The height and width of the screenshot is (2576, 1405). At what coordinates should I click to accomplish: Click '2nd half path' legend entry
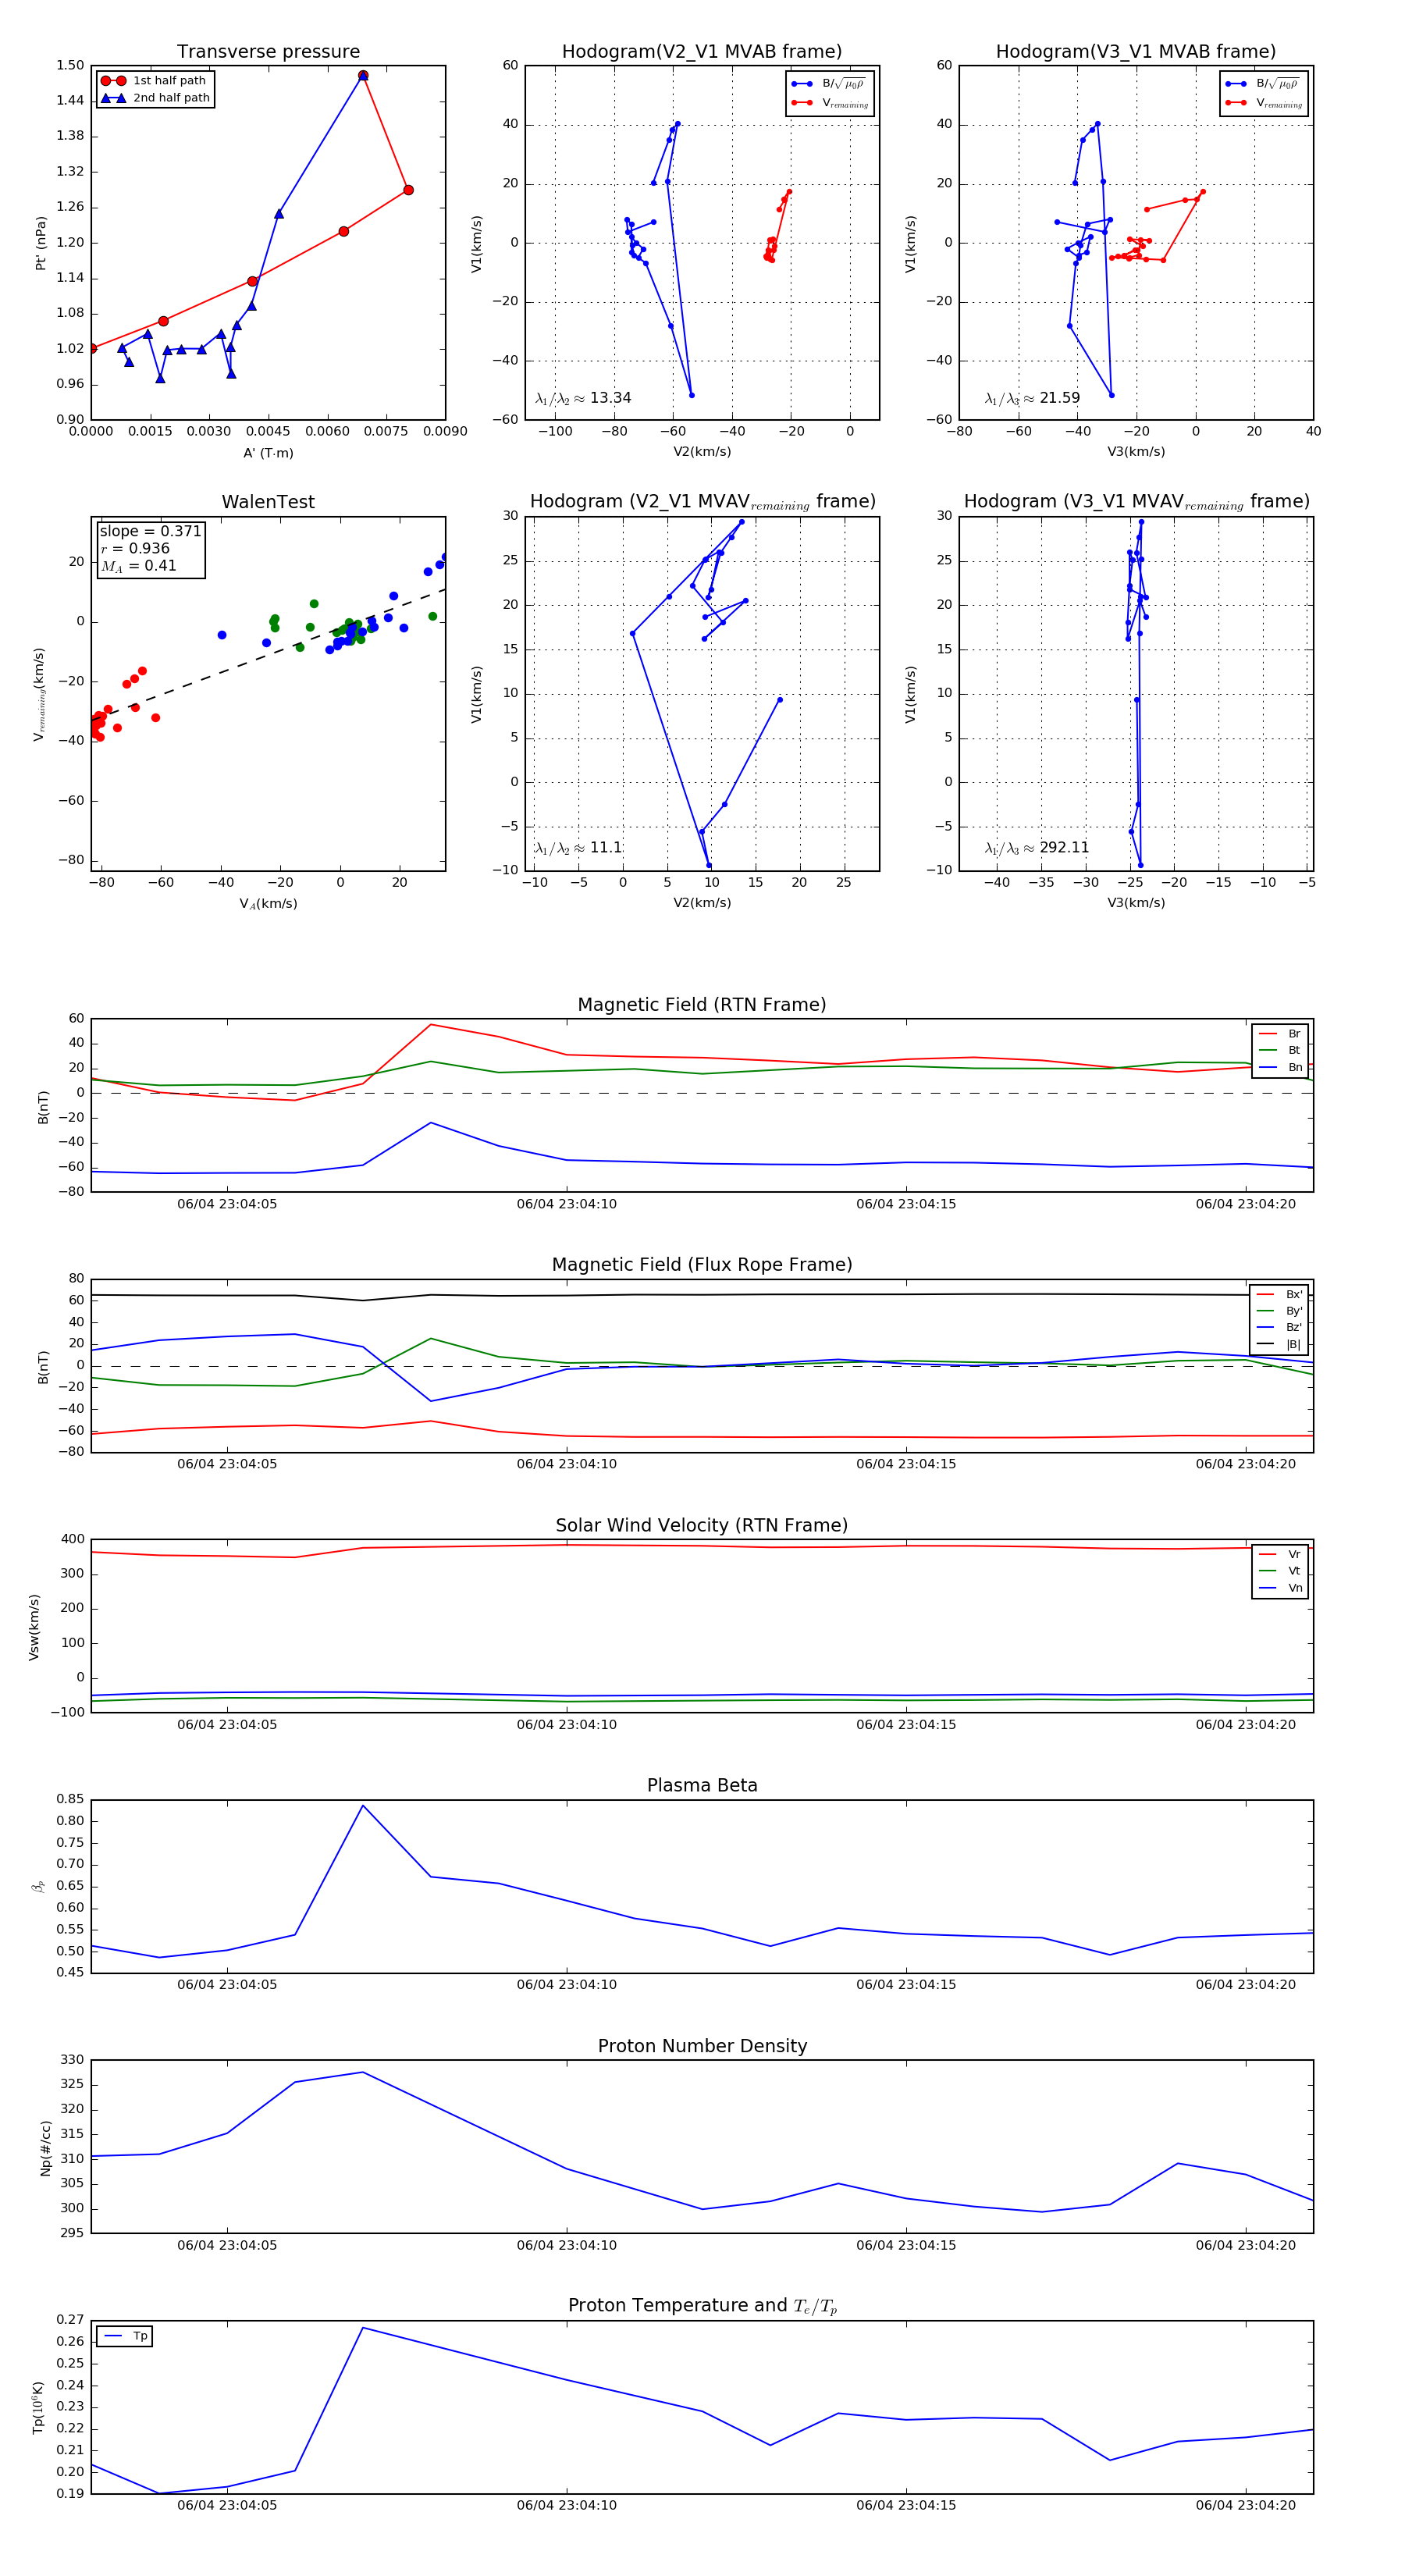[154, 98]
